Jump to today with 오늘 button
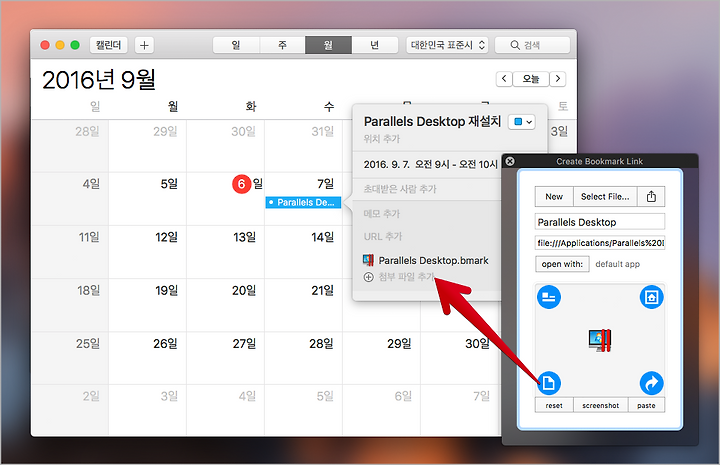720x465 pixels. (531, 79)
